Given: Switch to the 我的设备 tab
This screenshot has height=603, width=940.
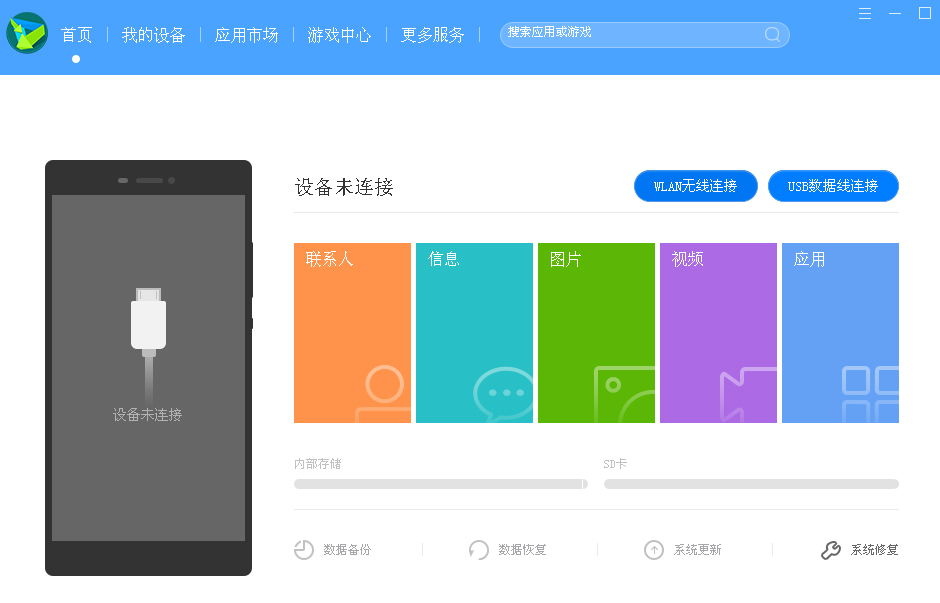Looking at the screenshot, I should pos(152,33).
